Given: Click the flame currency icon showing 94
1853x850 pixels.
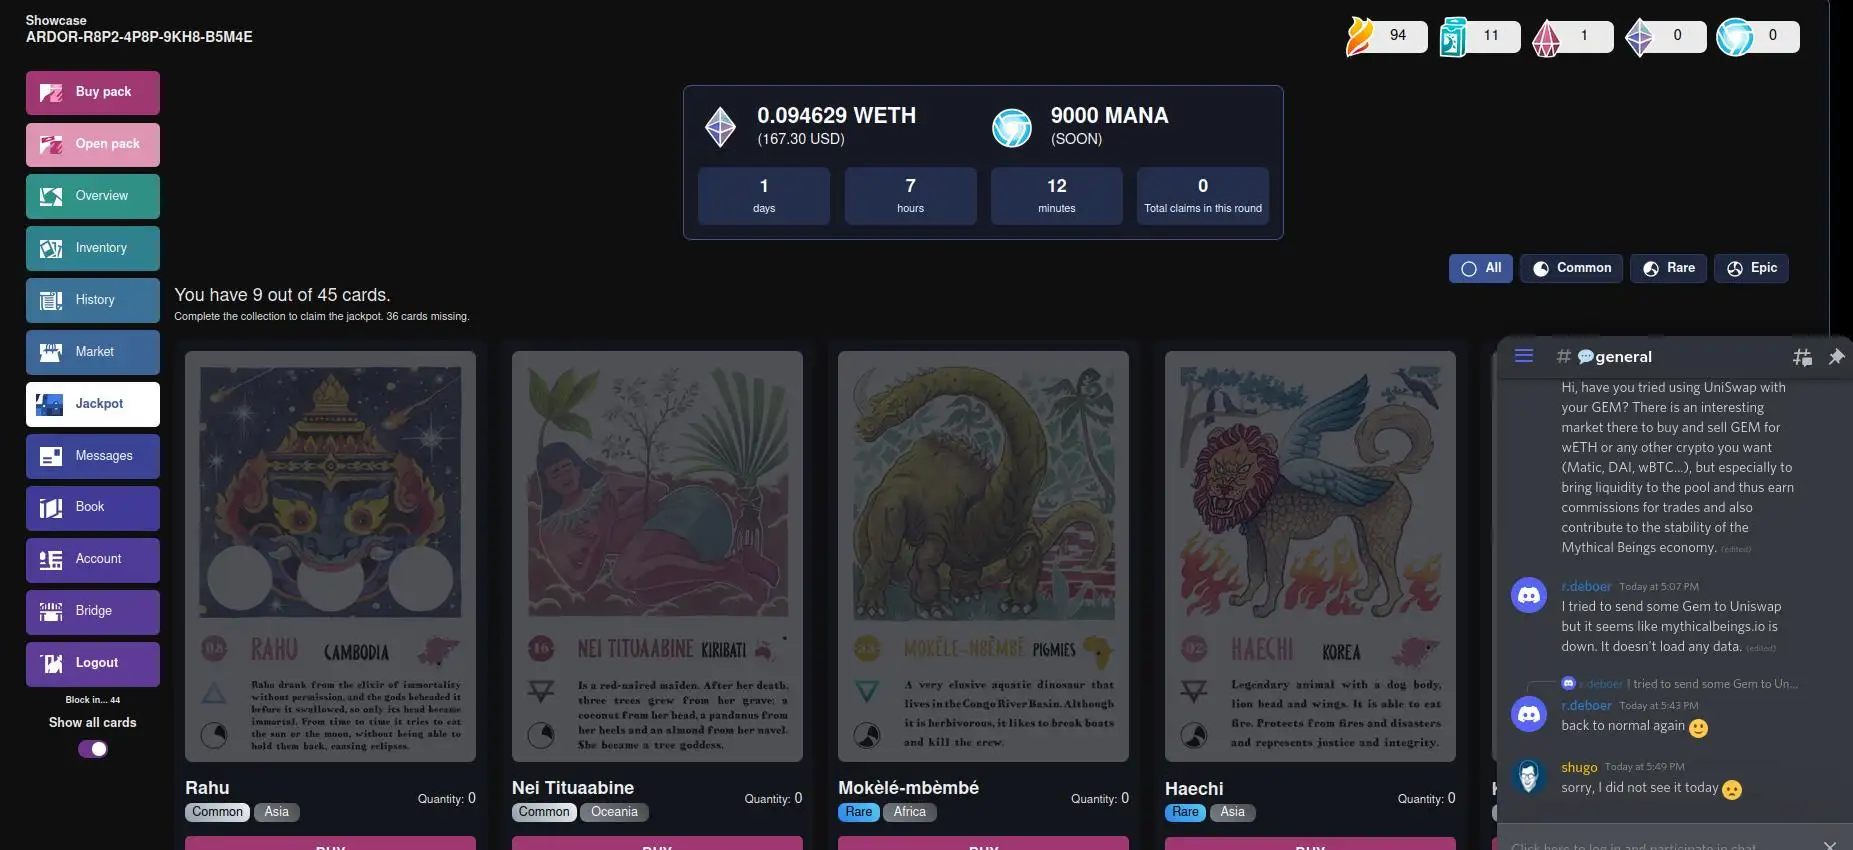Looking at the screenshot, I should click(x=1360, y=36).
